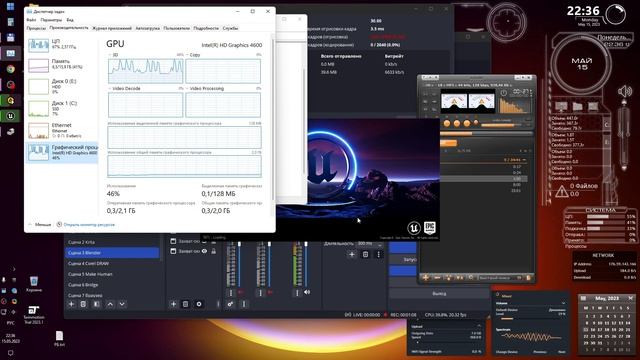Select Сцена 2 Krita in OBS scenes
The image size is (640, 360).
(x=112, y=242)
